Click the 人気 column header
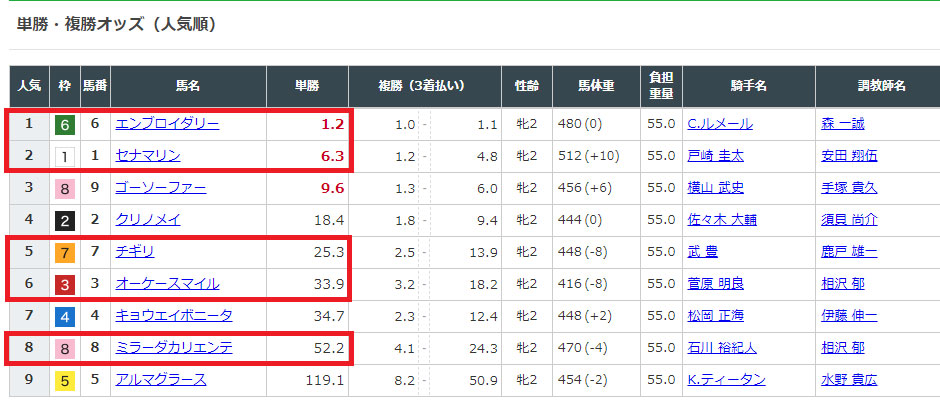Viewport: 940px width, 410px height. click(x=29, y=86)
